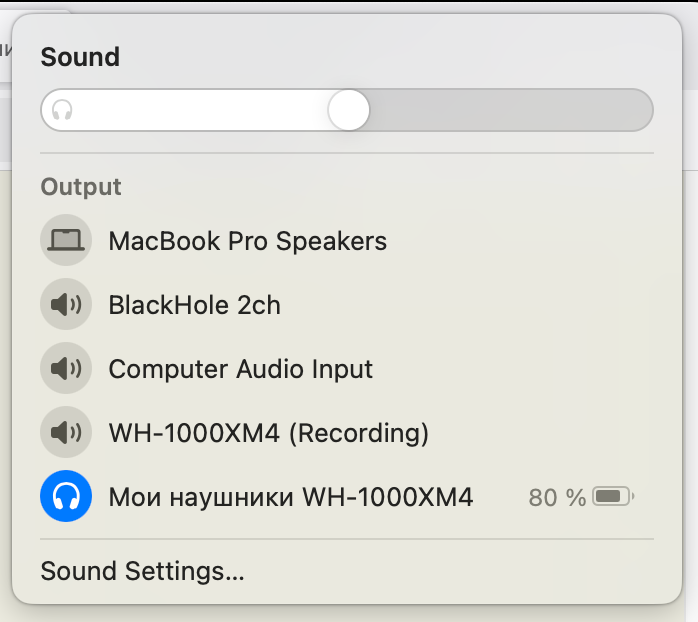
Task: Click the headphones battery level icon
Action: [x=611, y=497]
